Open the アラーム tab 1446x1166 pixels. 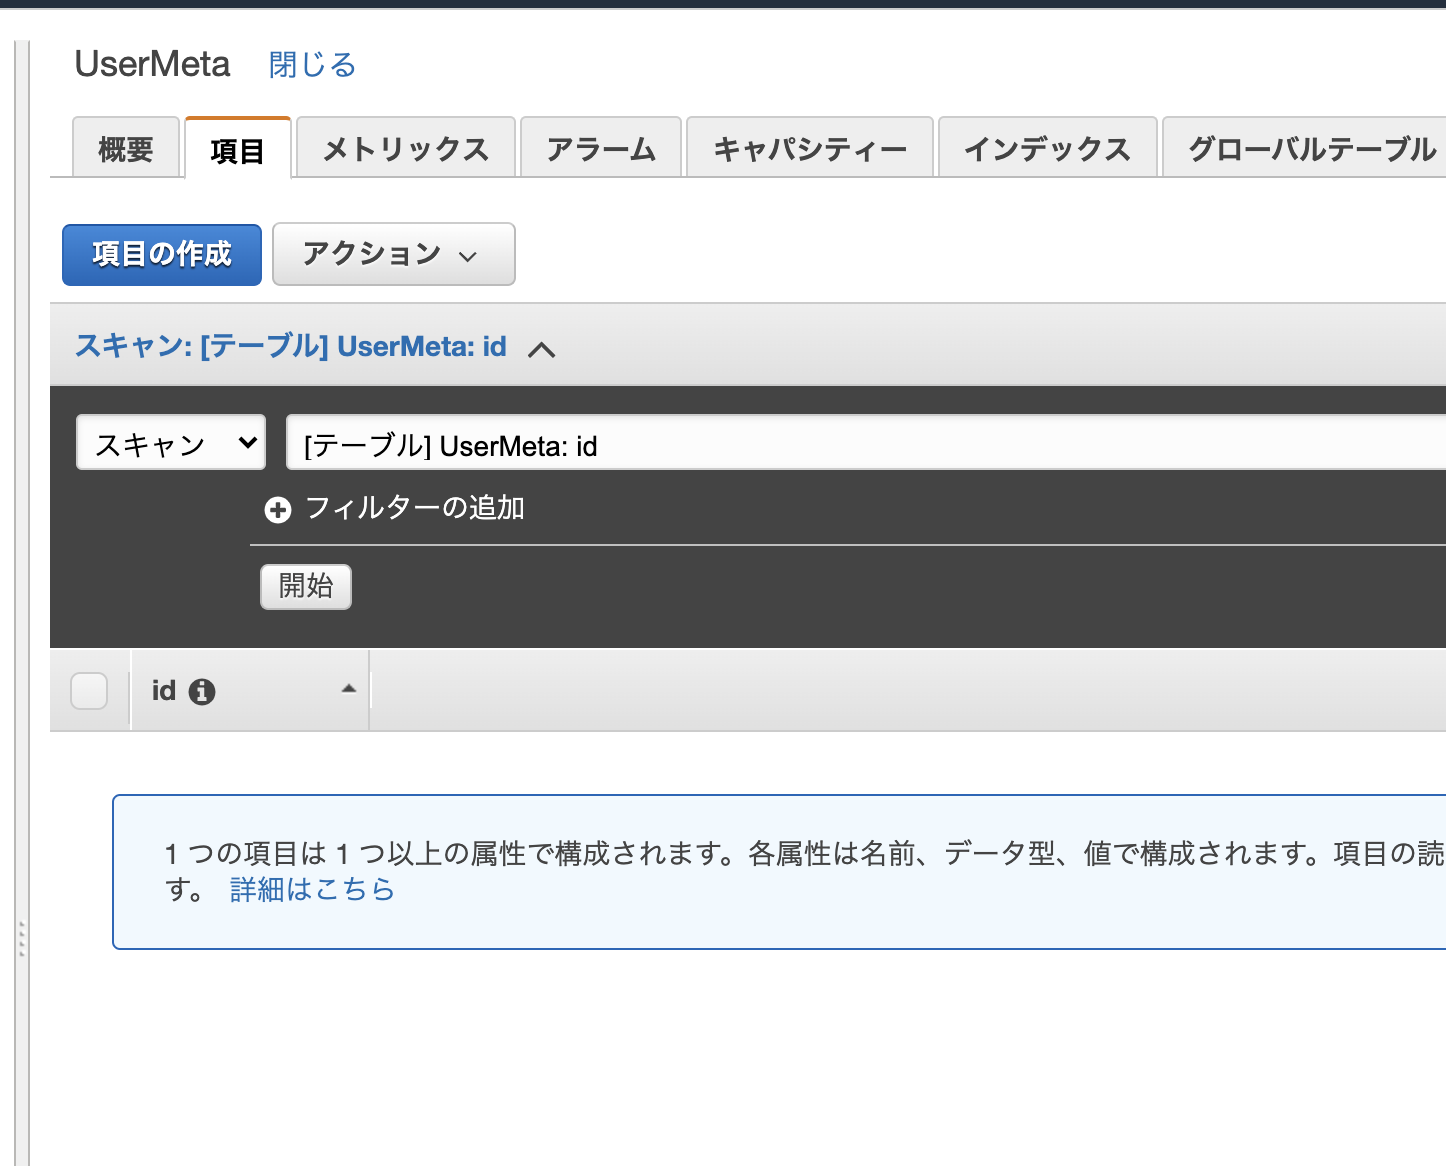point(599,147)
